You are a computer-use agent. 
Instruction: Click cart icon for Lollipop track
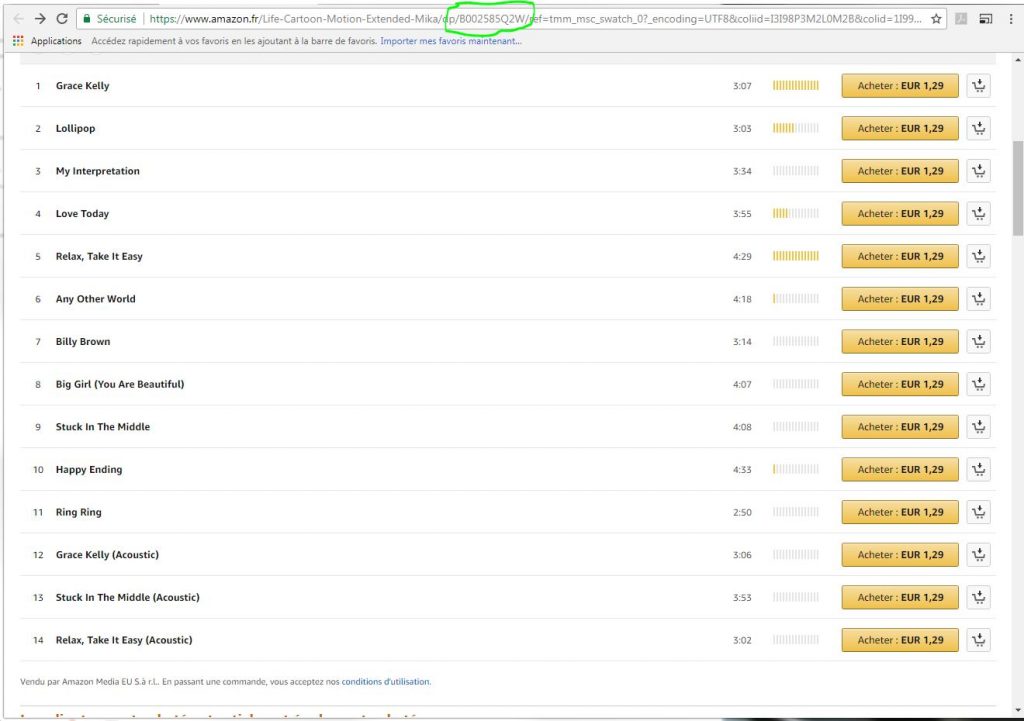pos(978,129)
